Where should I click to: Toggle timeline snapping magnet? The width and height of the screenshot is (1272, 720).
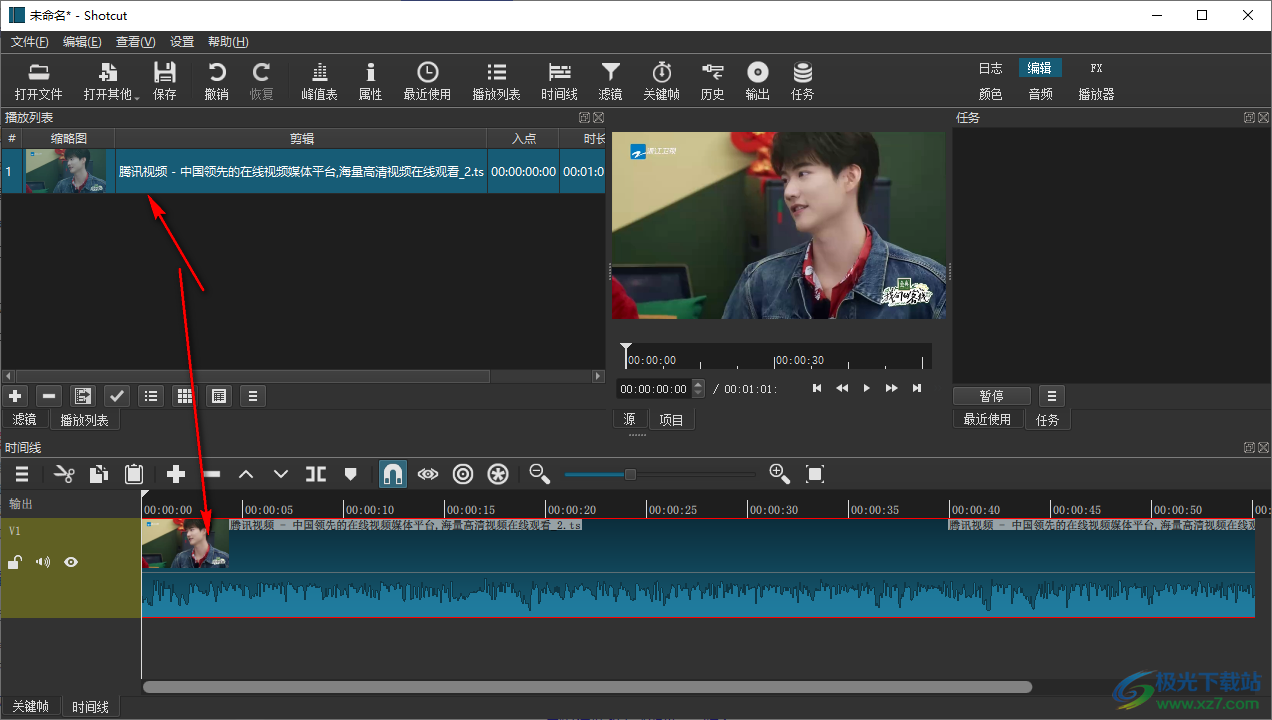coord(393,474)
